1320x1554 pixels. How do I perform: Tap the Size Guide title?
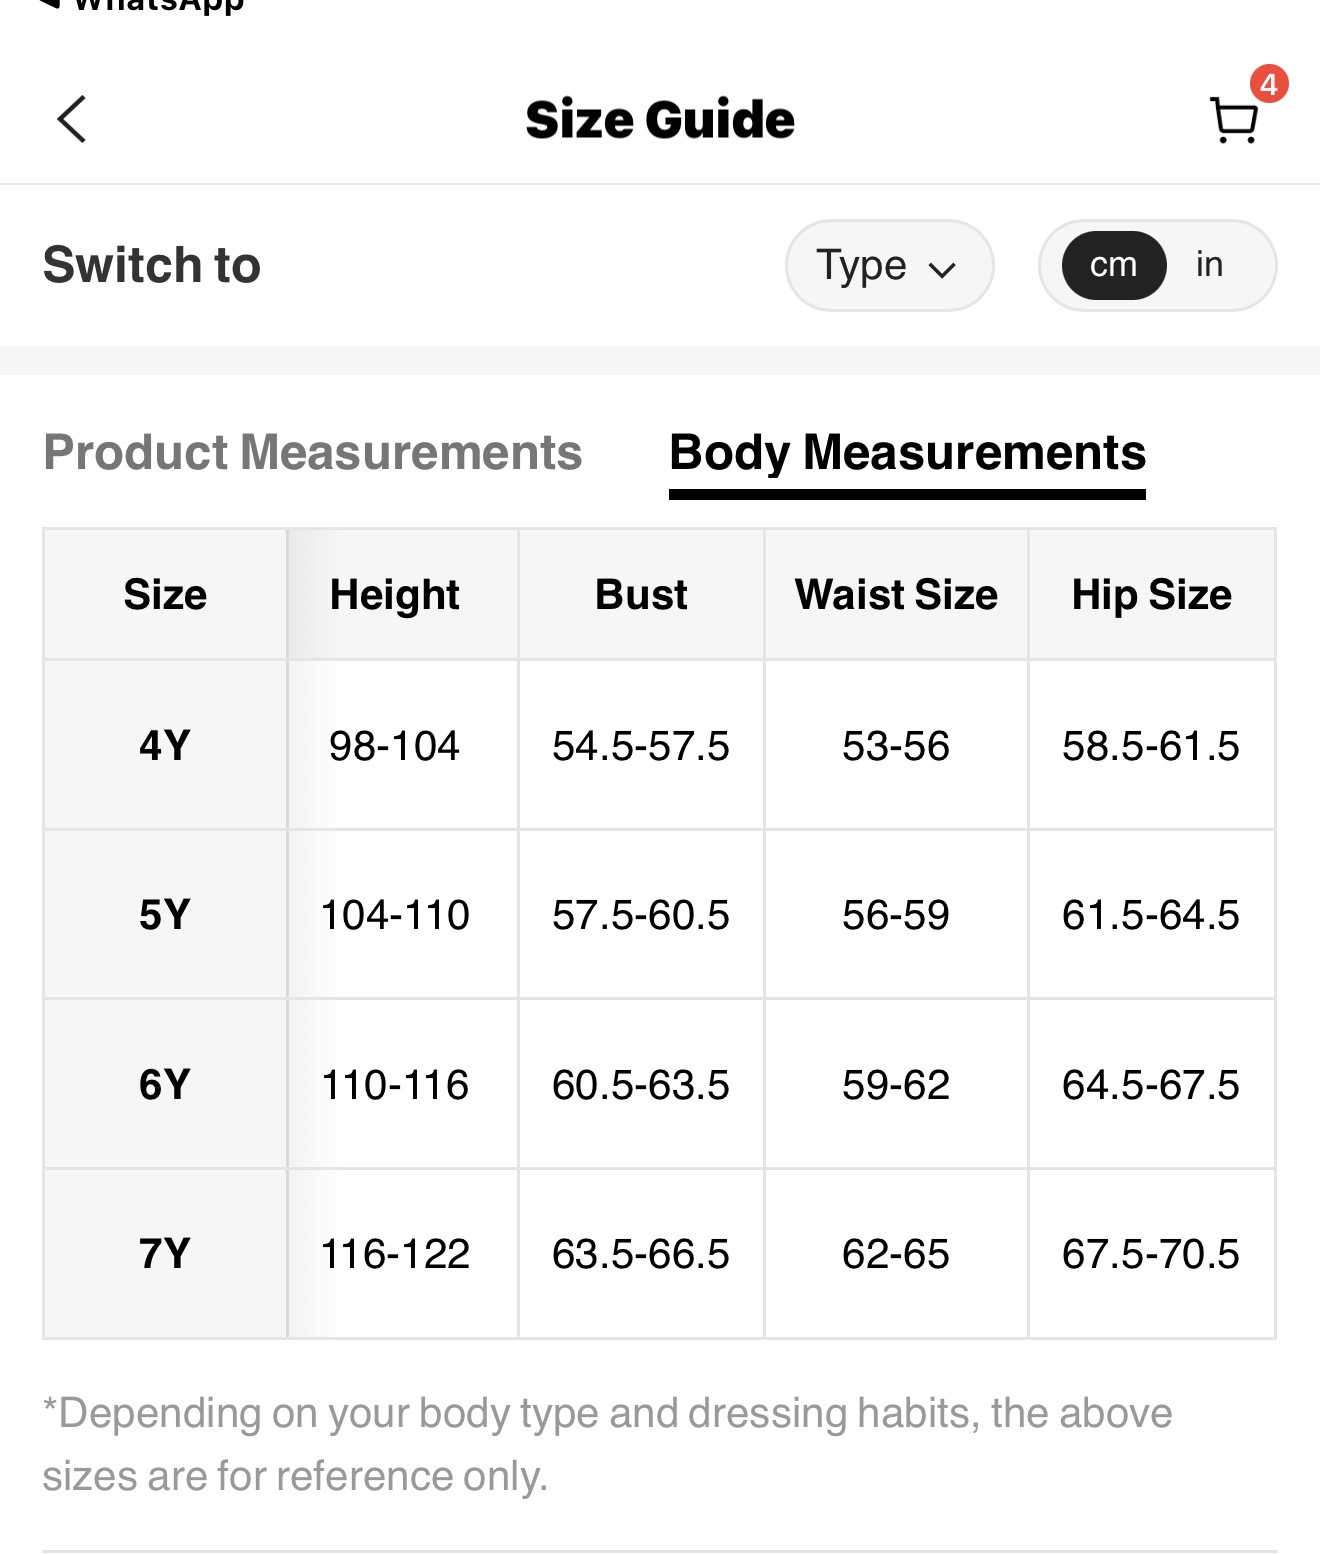(660, 120)
